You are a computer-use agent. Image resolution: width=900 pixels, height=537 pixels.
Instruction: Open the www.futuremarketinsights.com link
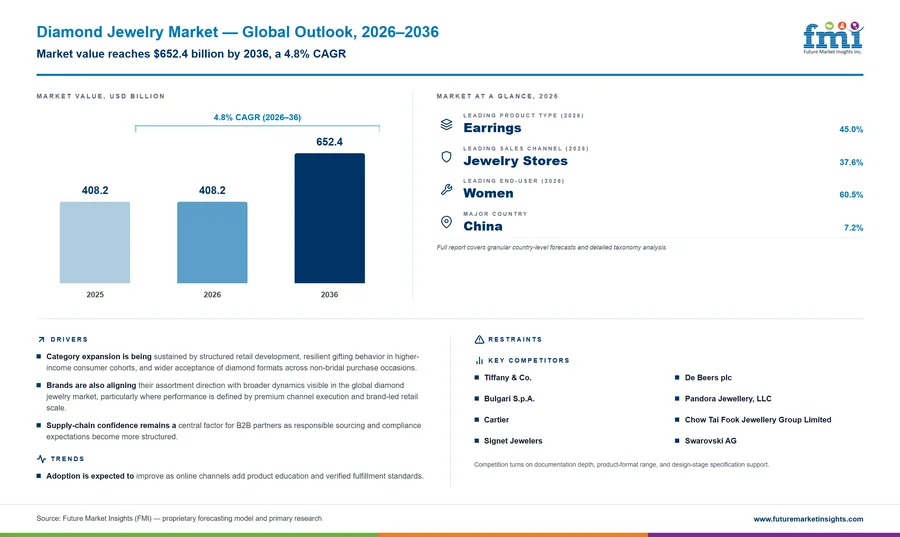pos(808,519)
